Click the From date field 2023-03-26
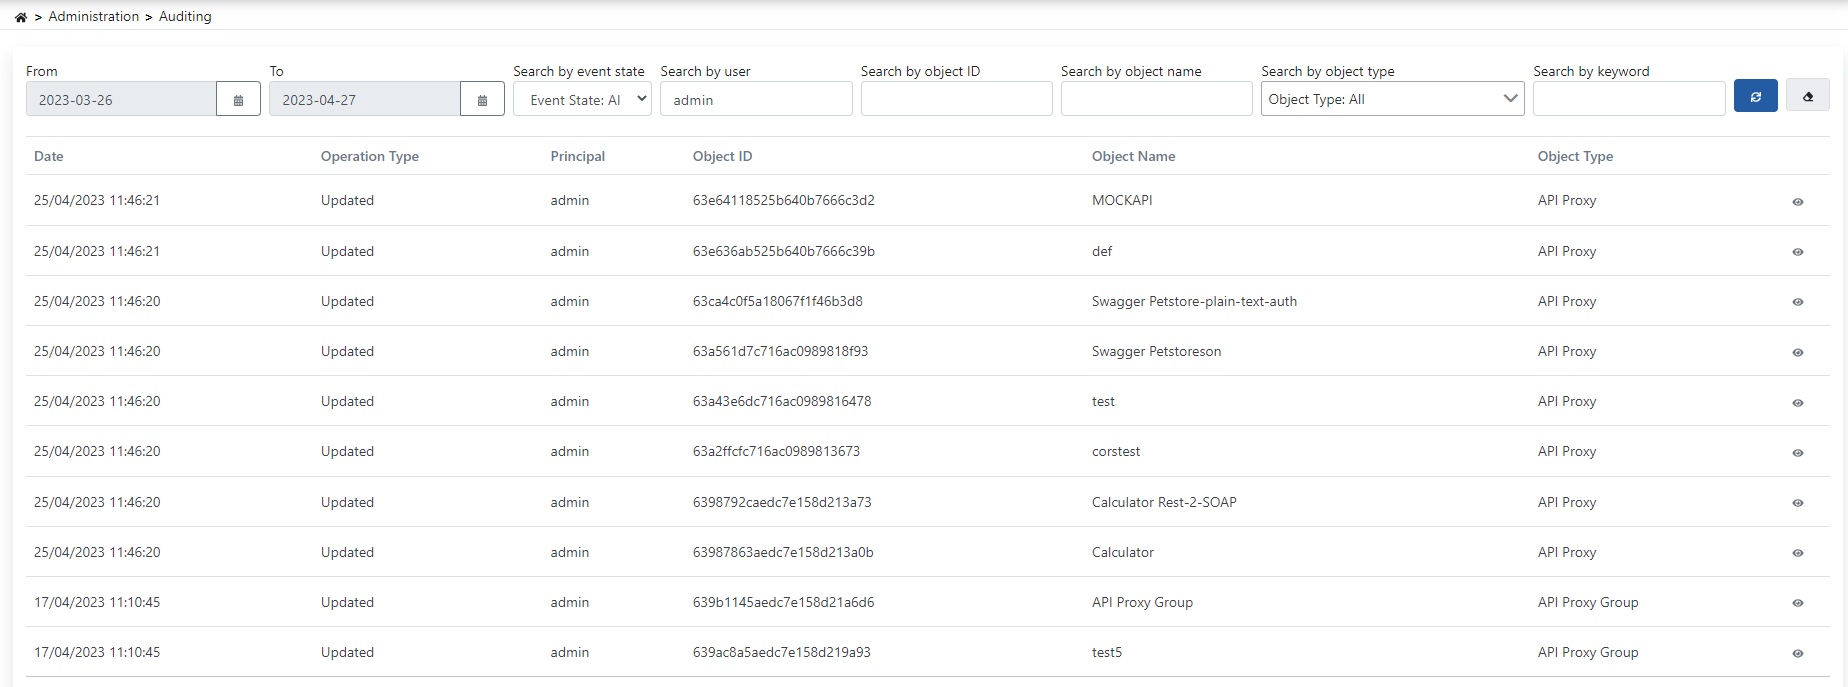The width and height of the screenshot is (1848, 687). tap(121, 100)
